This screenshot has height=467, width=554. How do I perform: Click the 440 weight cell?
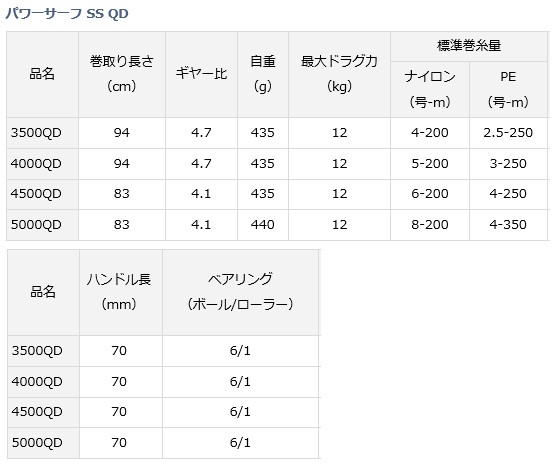pos(263,225)
